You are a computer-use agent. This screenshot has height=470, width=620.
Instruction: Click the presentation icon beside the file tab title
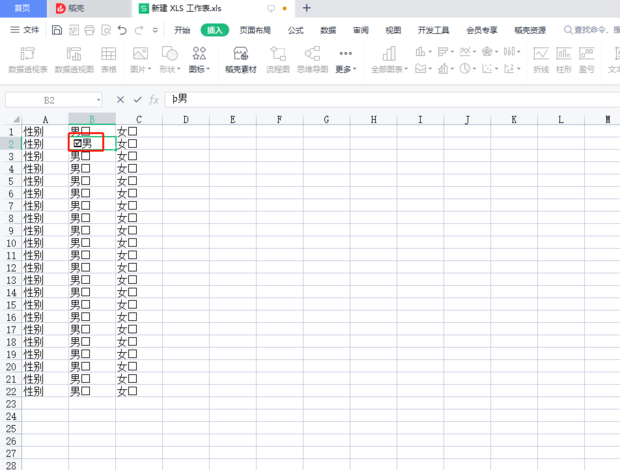click(271, 8)
